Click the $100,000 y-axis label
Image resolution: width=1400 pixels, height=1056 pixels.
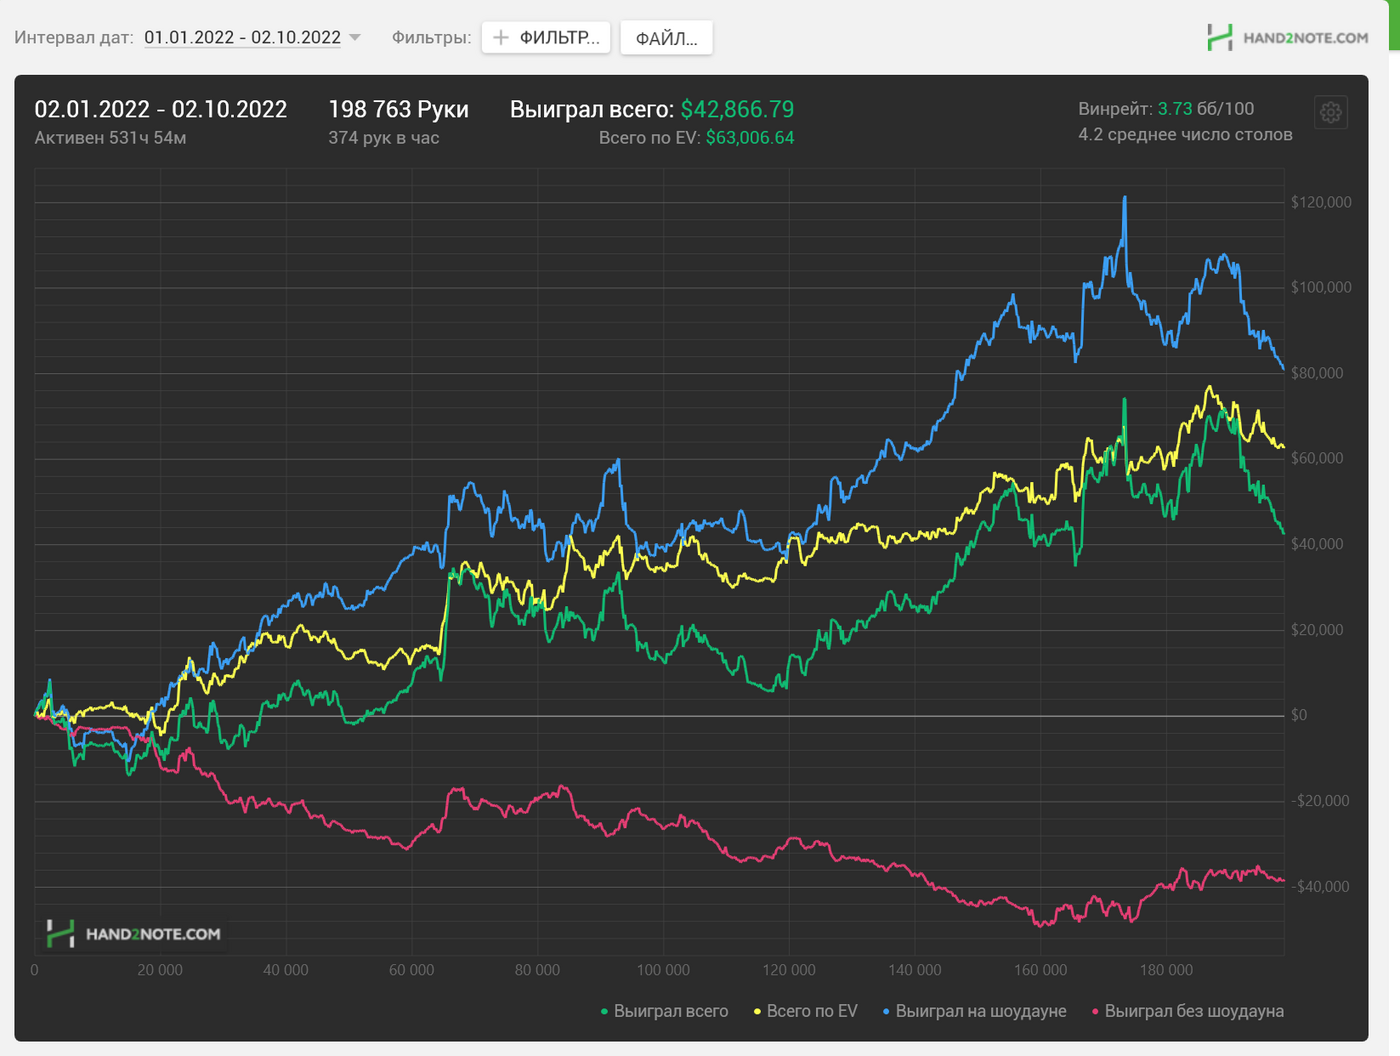pyautogui.click(x=1321, y=287)
